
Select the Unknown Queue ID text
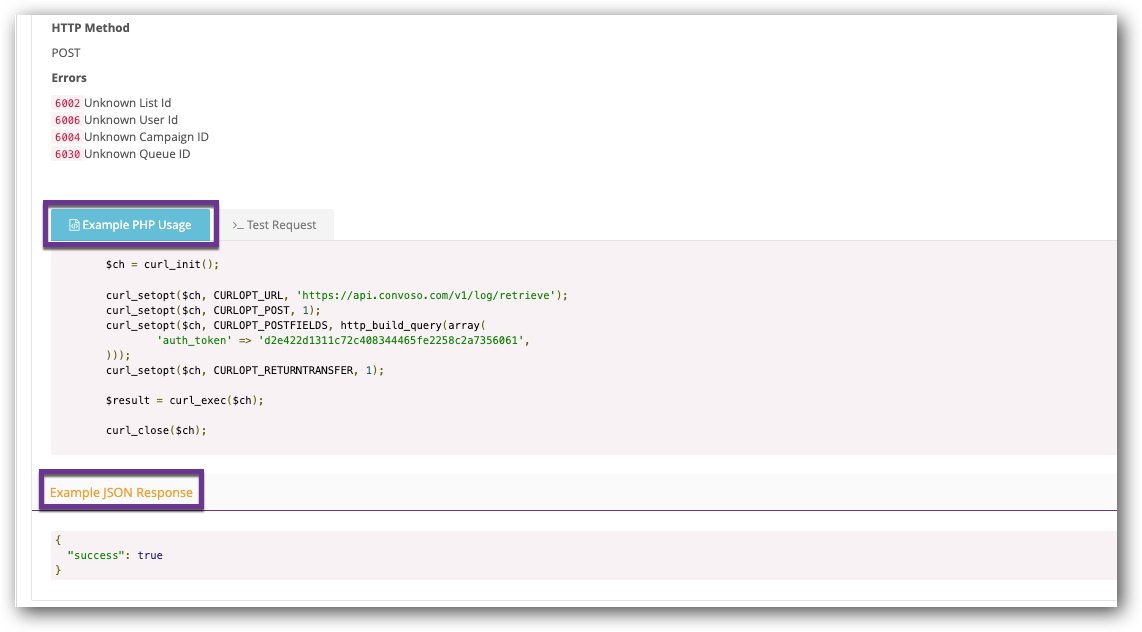coord(137,154)
